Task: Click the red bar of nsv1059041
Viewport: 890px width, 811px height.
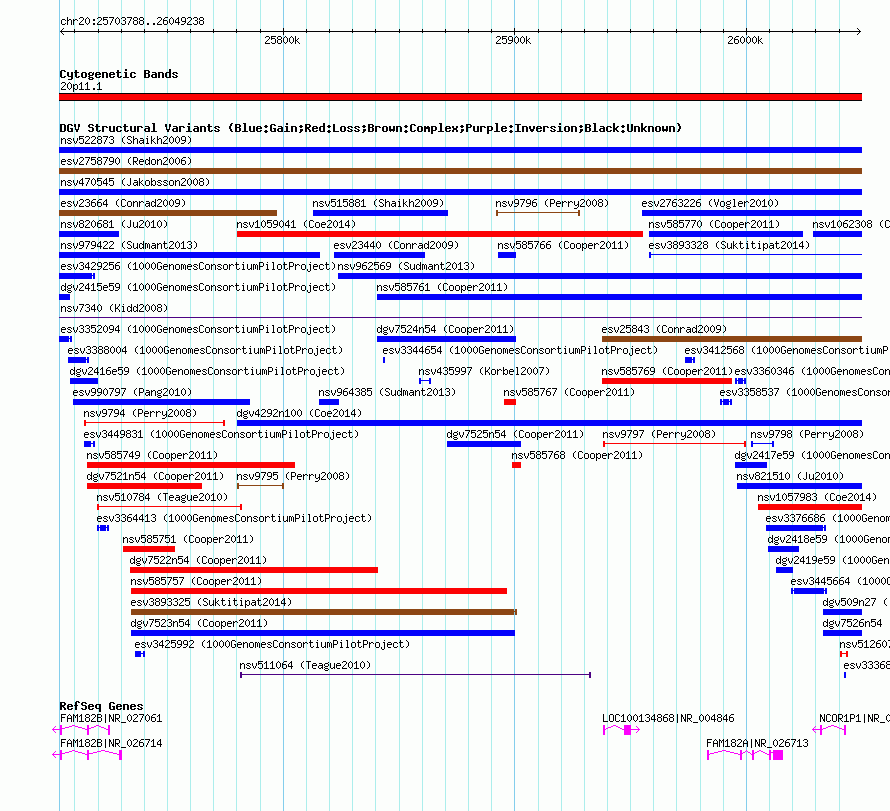Action: pyautogui.click(x=439, y=234)
